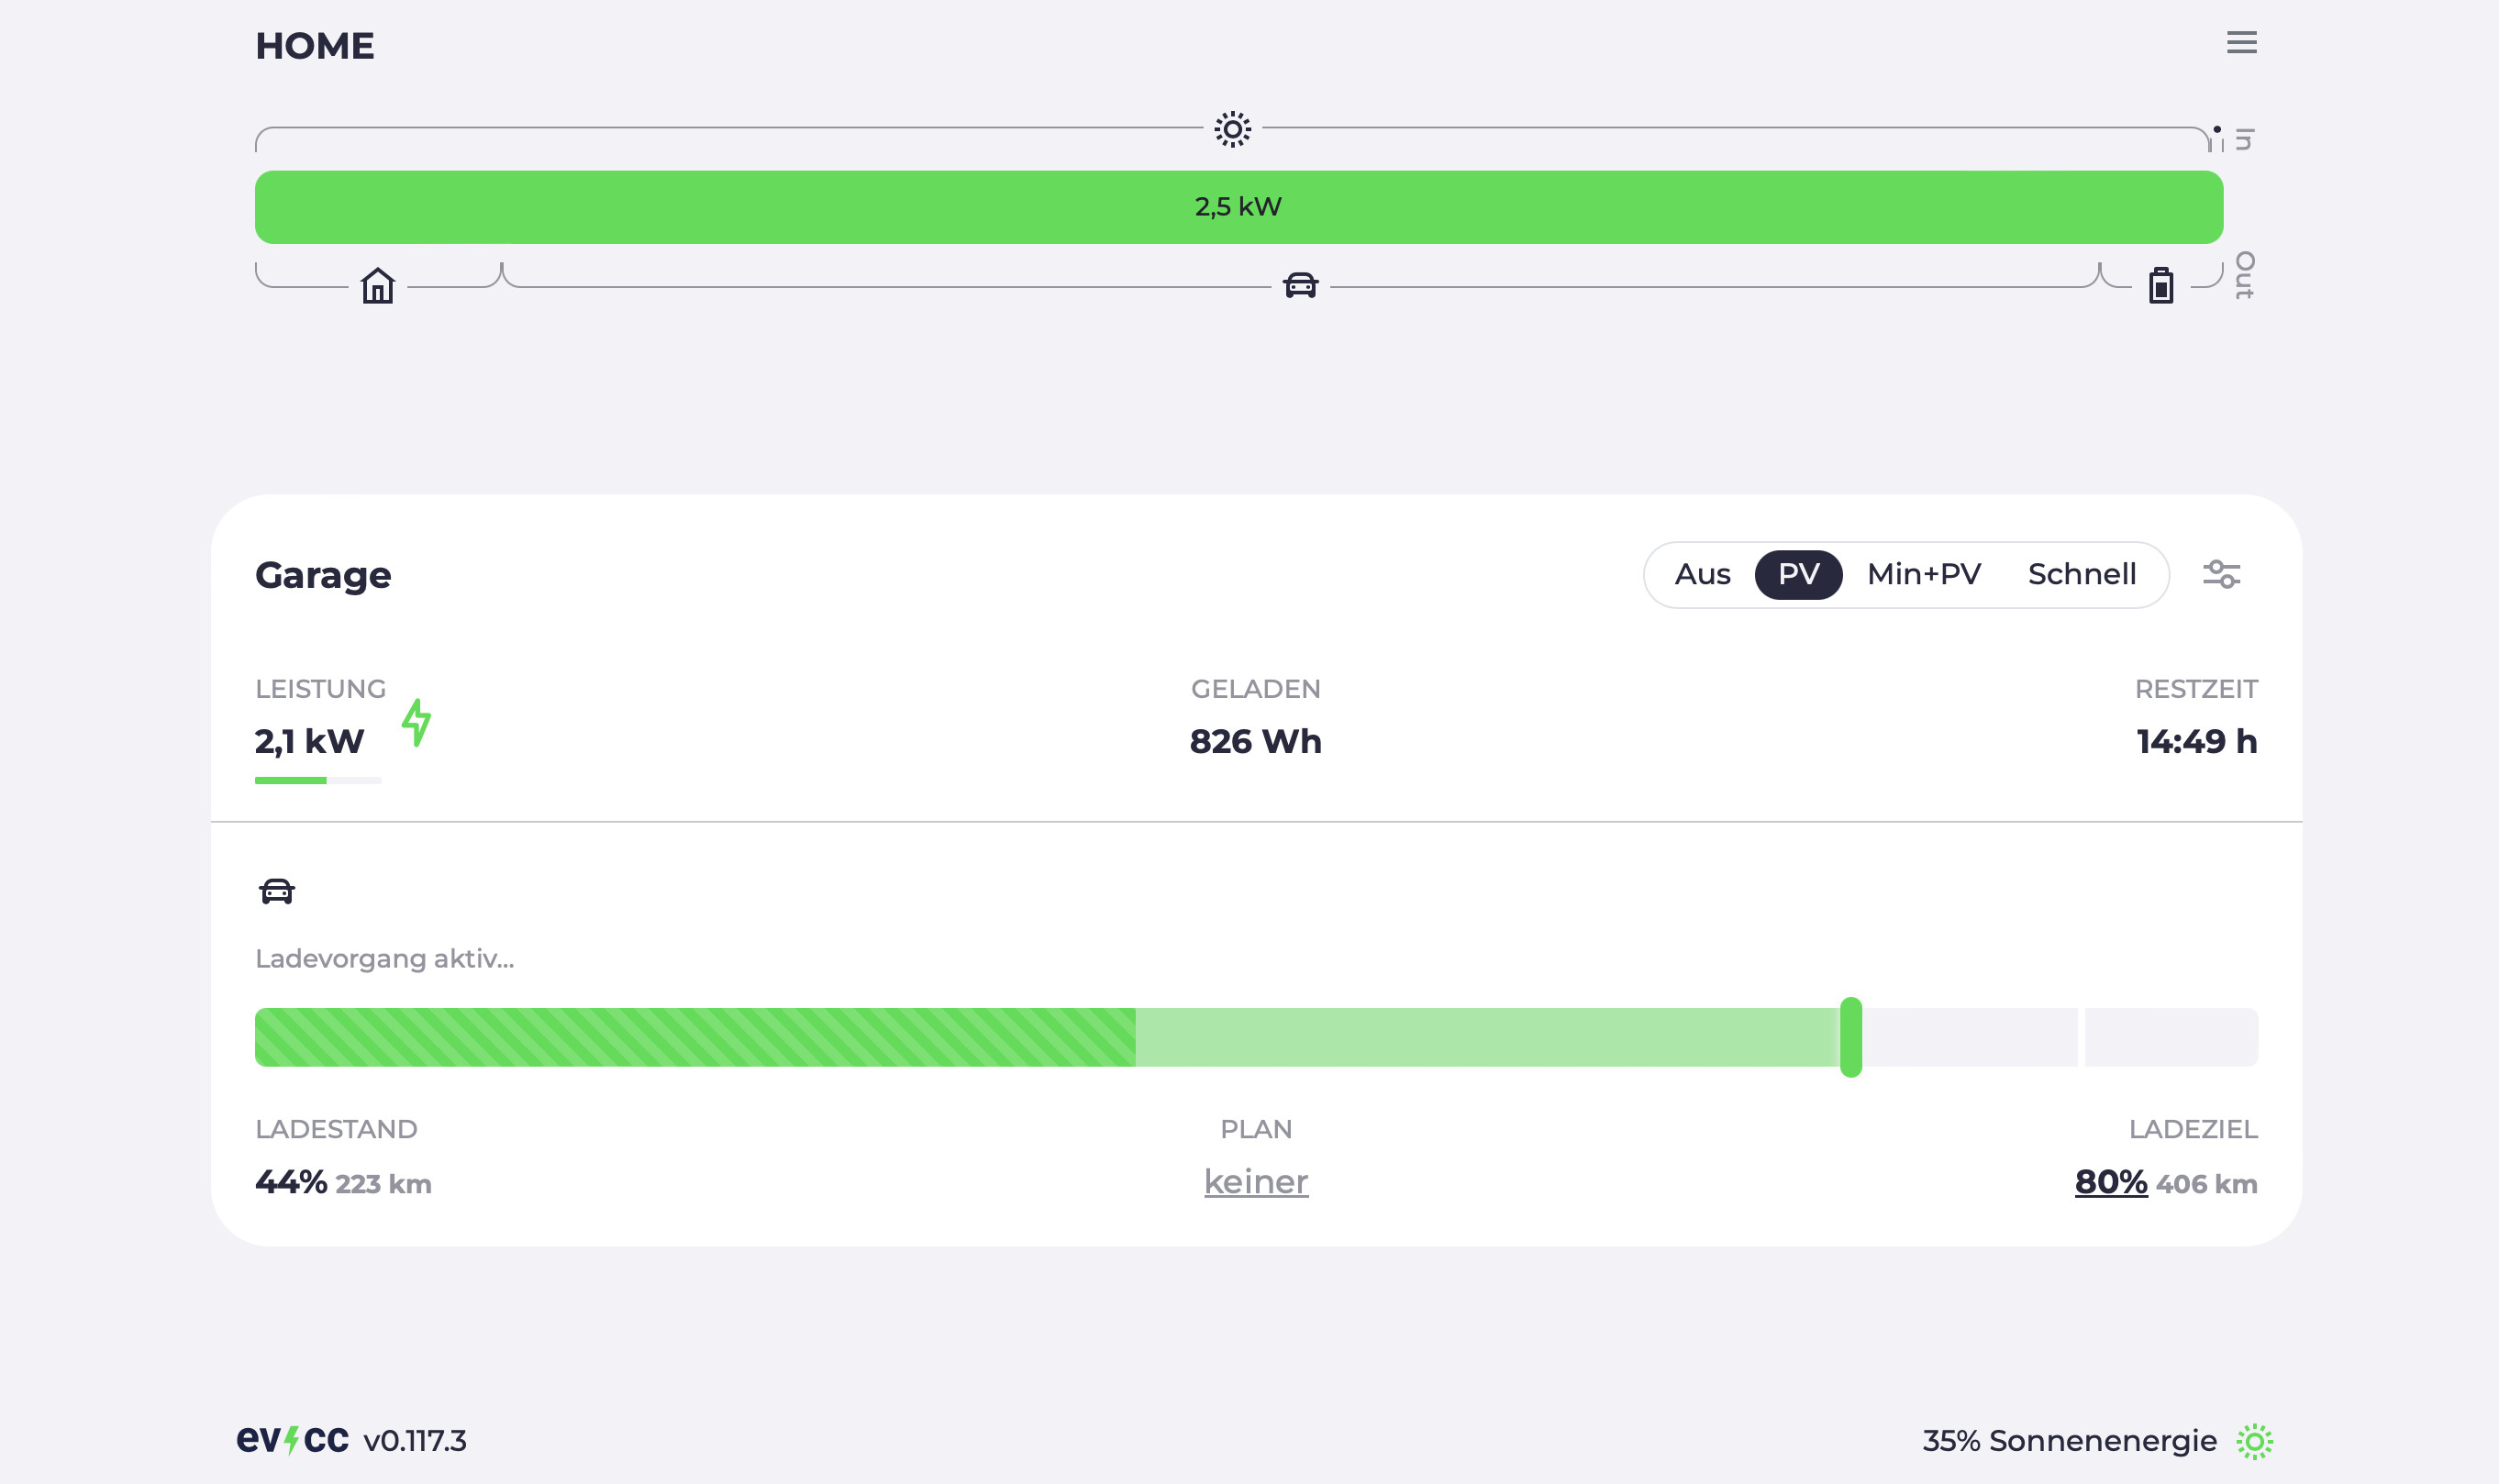Click the PV mode active button
Image resolution: width=2499 pixels, height=1484 pixels.
tap(1796, 574)
